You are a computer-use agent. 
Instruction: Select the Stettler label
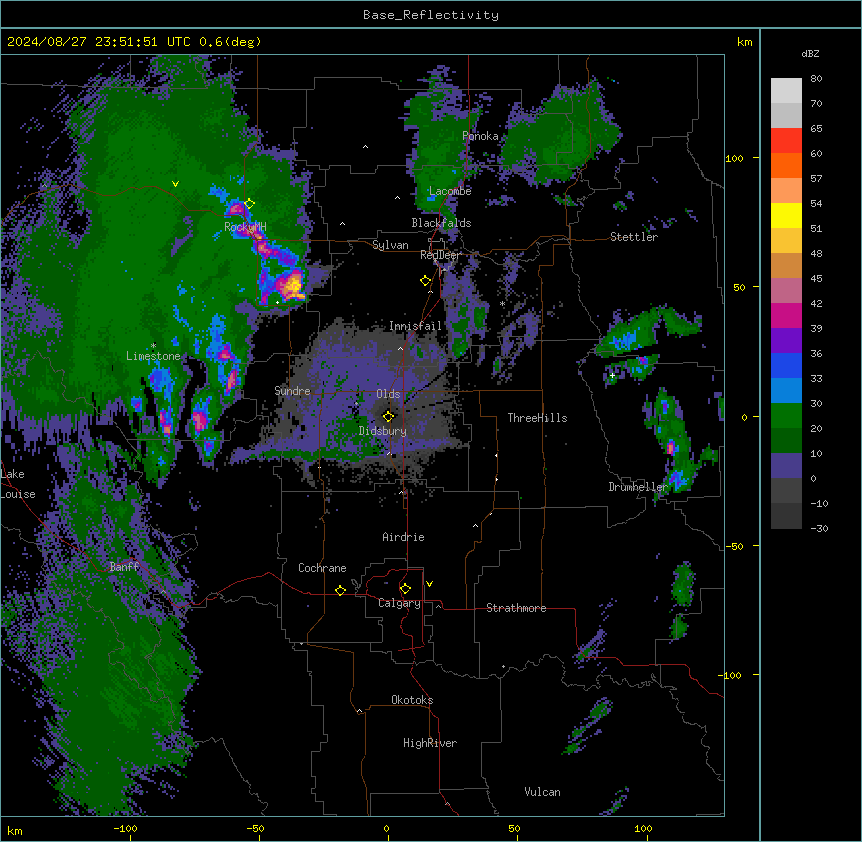point(634,237)
